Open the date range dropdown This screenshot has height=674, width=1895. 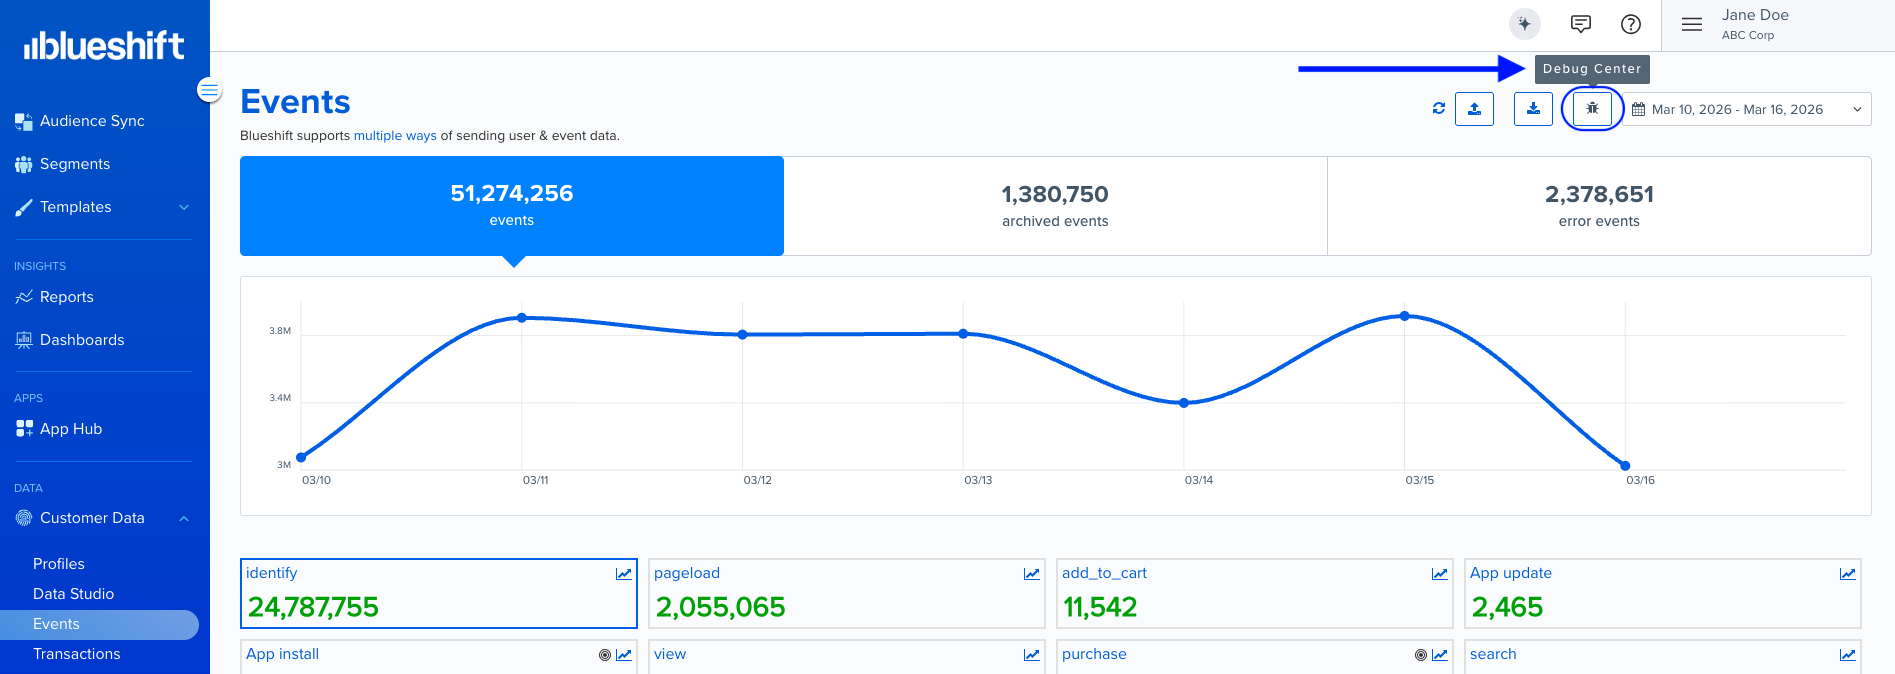coord(1746,109)
